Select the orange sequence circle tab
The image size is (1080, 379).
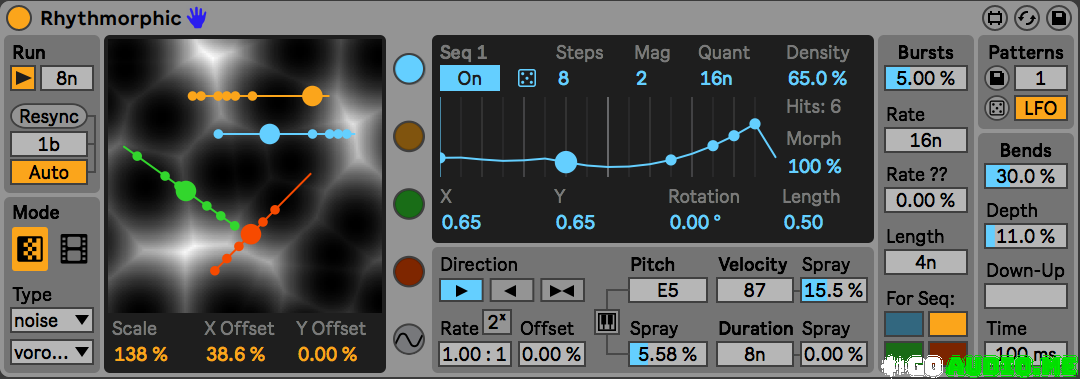pyautogui.click(x=408, y=136)
